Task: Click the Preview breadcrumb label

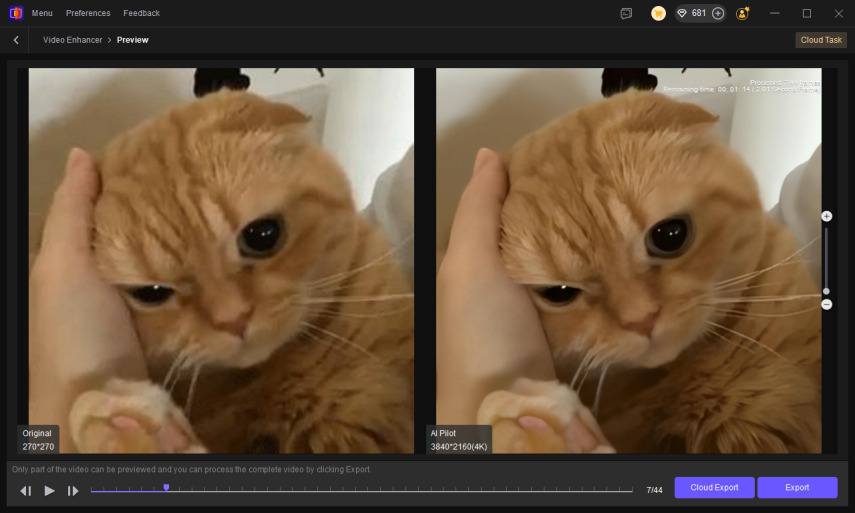Action: (x=133, y=40)
